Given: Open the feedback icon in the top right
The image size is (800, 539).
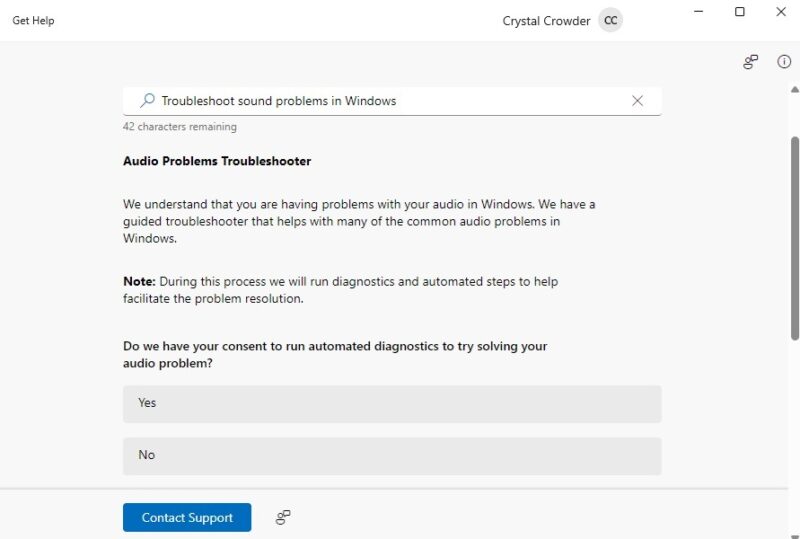Looking at the screenshot, I should tap(751, 62).
